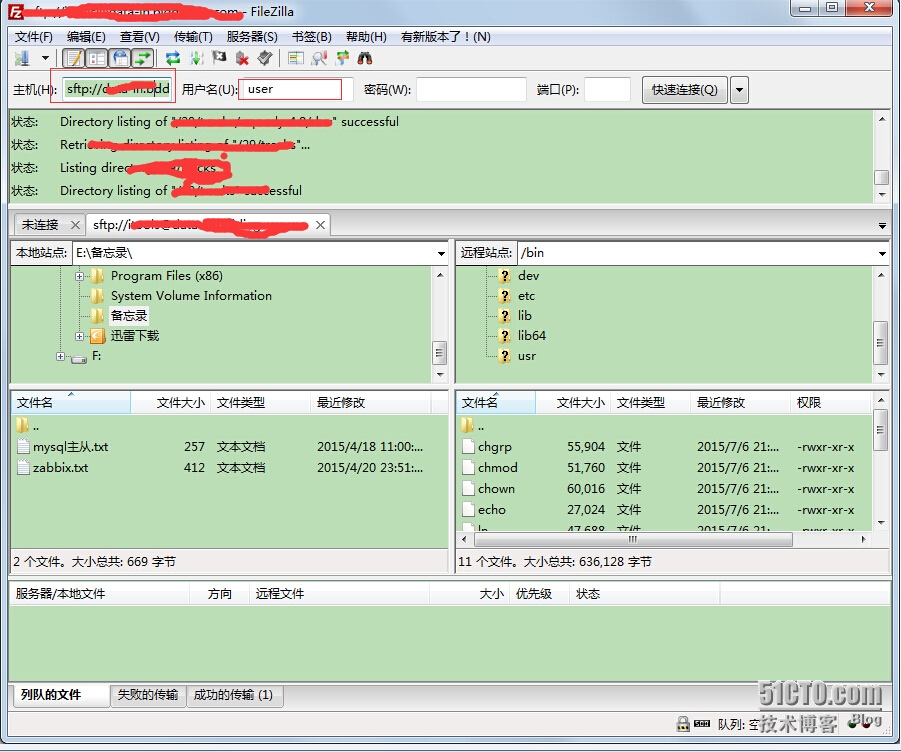
Task: Expand the F: drive node
Action: 60,357
